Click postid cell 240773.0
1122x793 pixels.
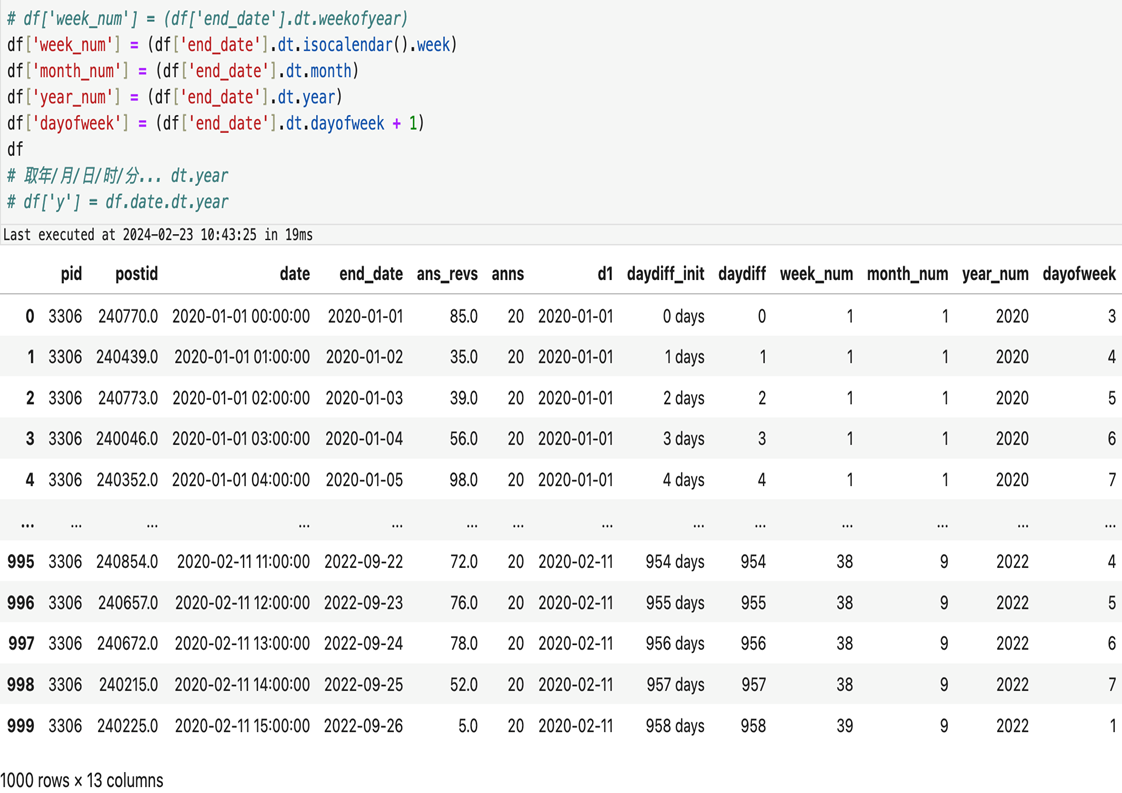(128, 398)
